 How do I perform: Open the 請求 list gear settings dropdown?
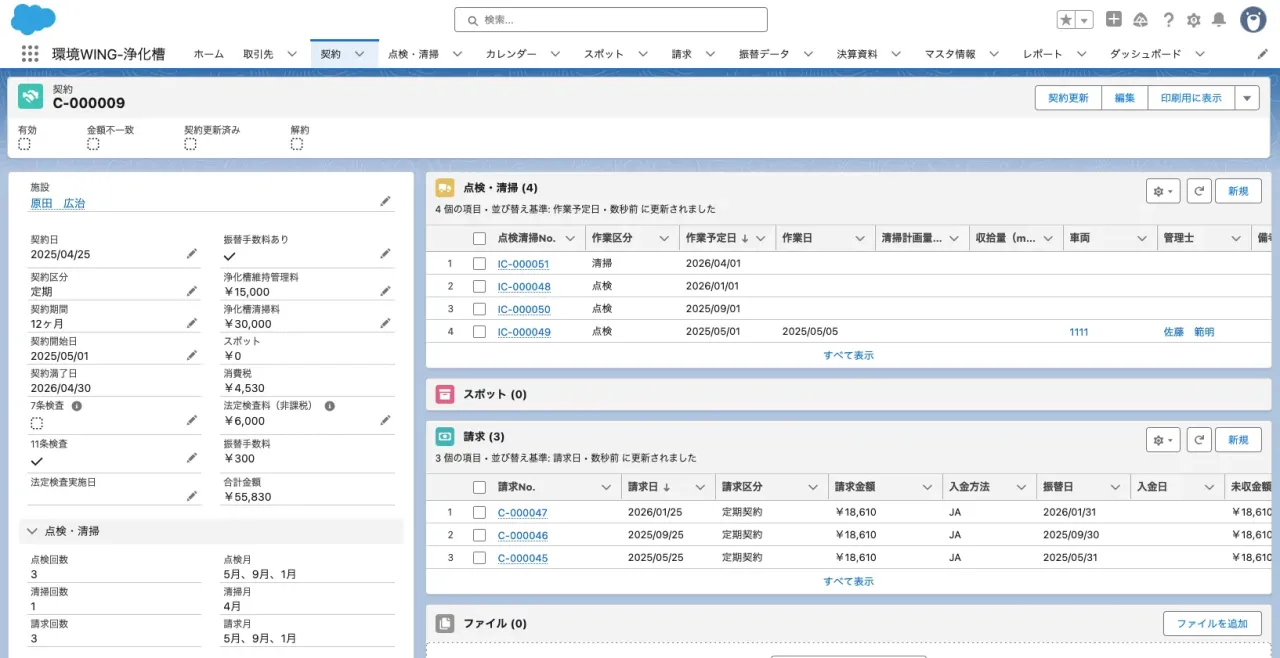pyautogui.click(x=1163, y=439)
